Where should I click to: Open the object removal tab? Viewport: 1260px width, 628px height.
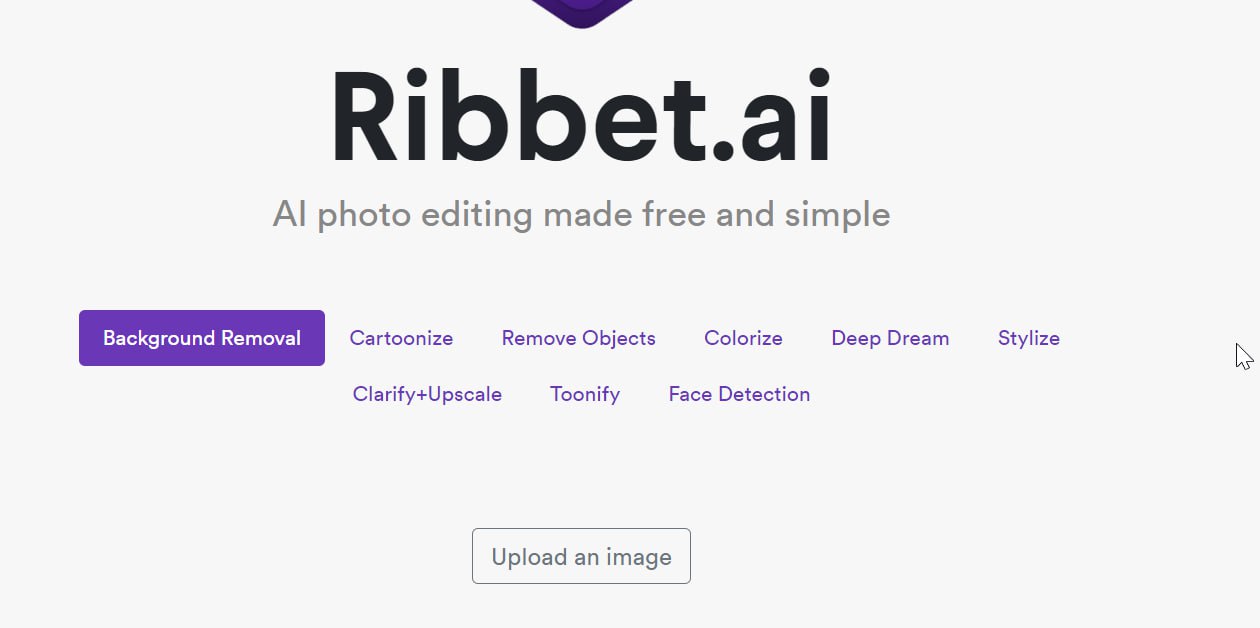point(579,338)
